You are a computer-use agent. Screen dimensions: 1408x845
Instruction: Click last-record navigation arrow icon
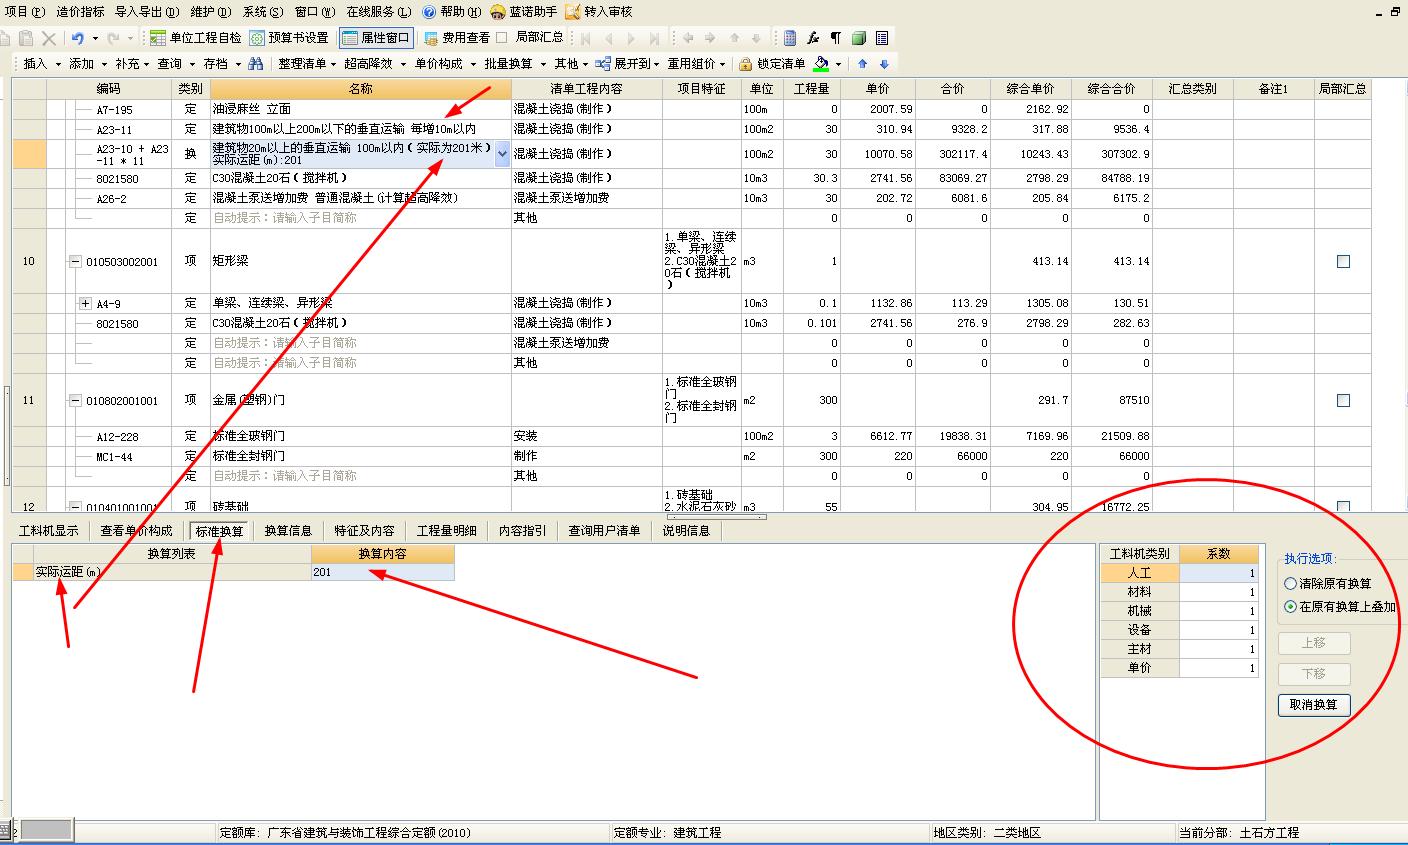[x=654, y=38]
